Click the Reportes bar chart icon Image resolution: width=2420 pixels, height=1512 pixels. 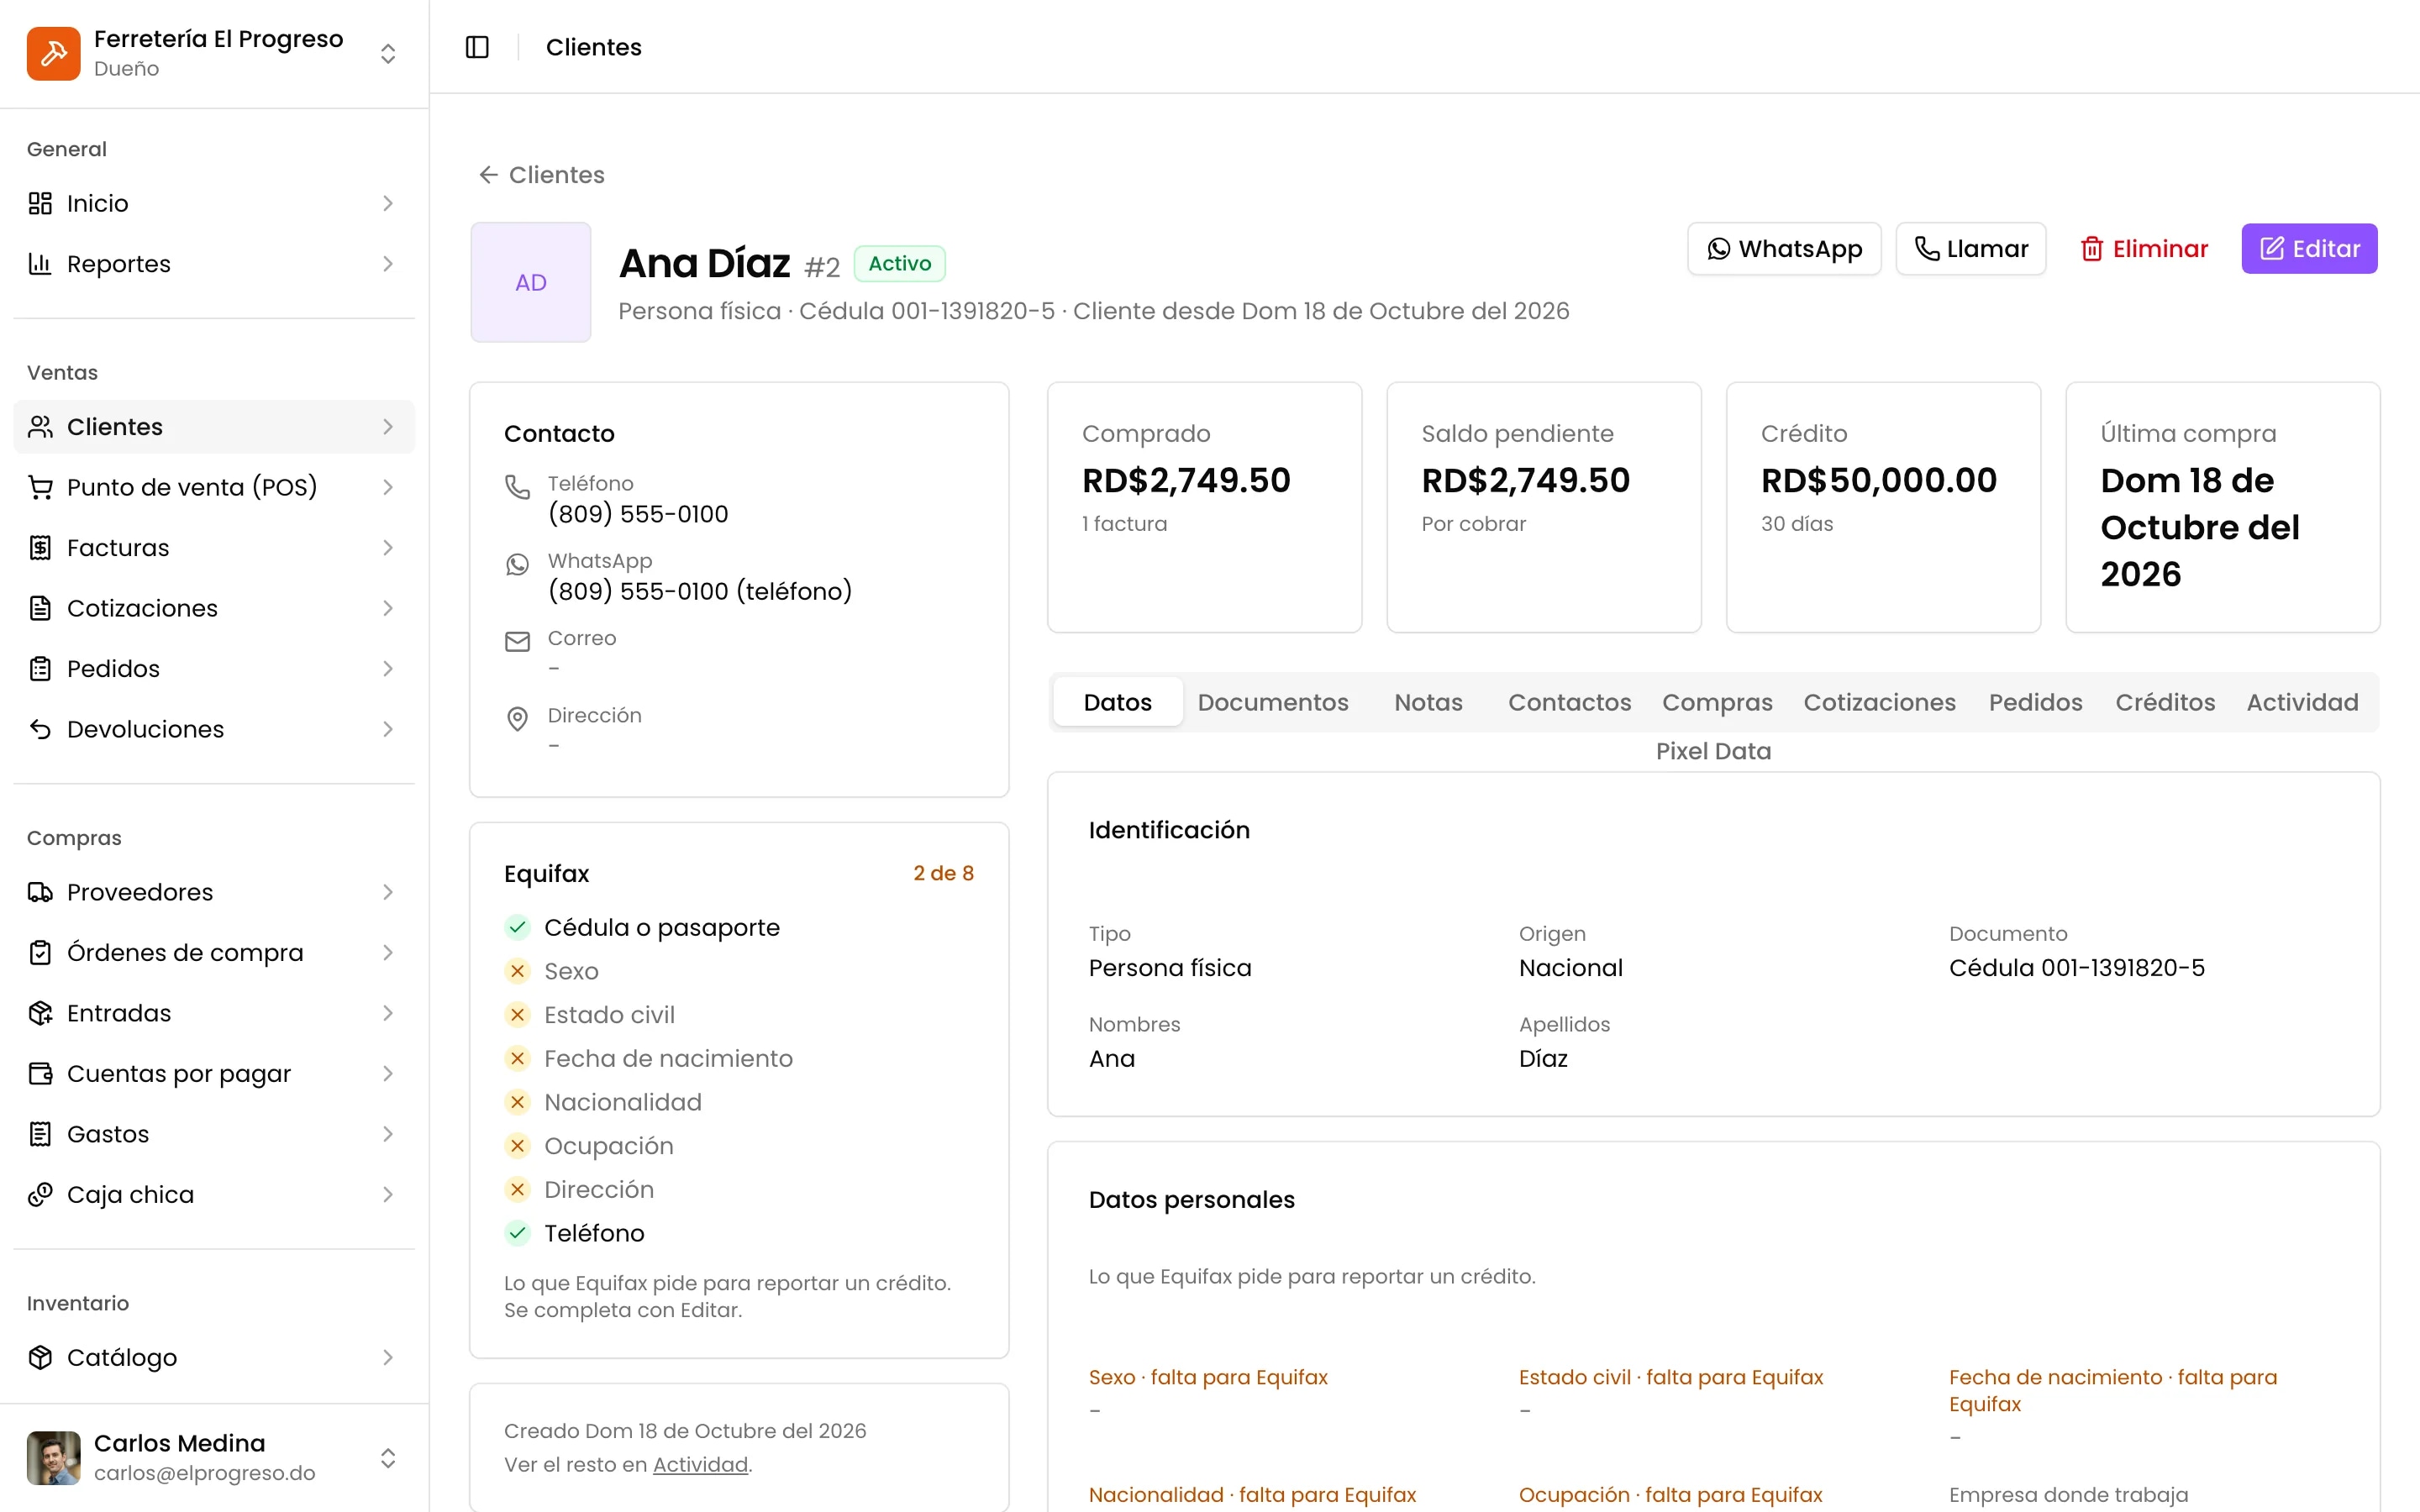pos(40,264)
